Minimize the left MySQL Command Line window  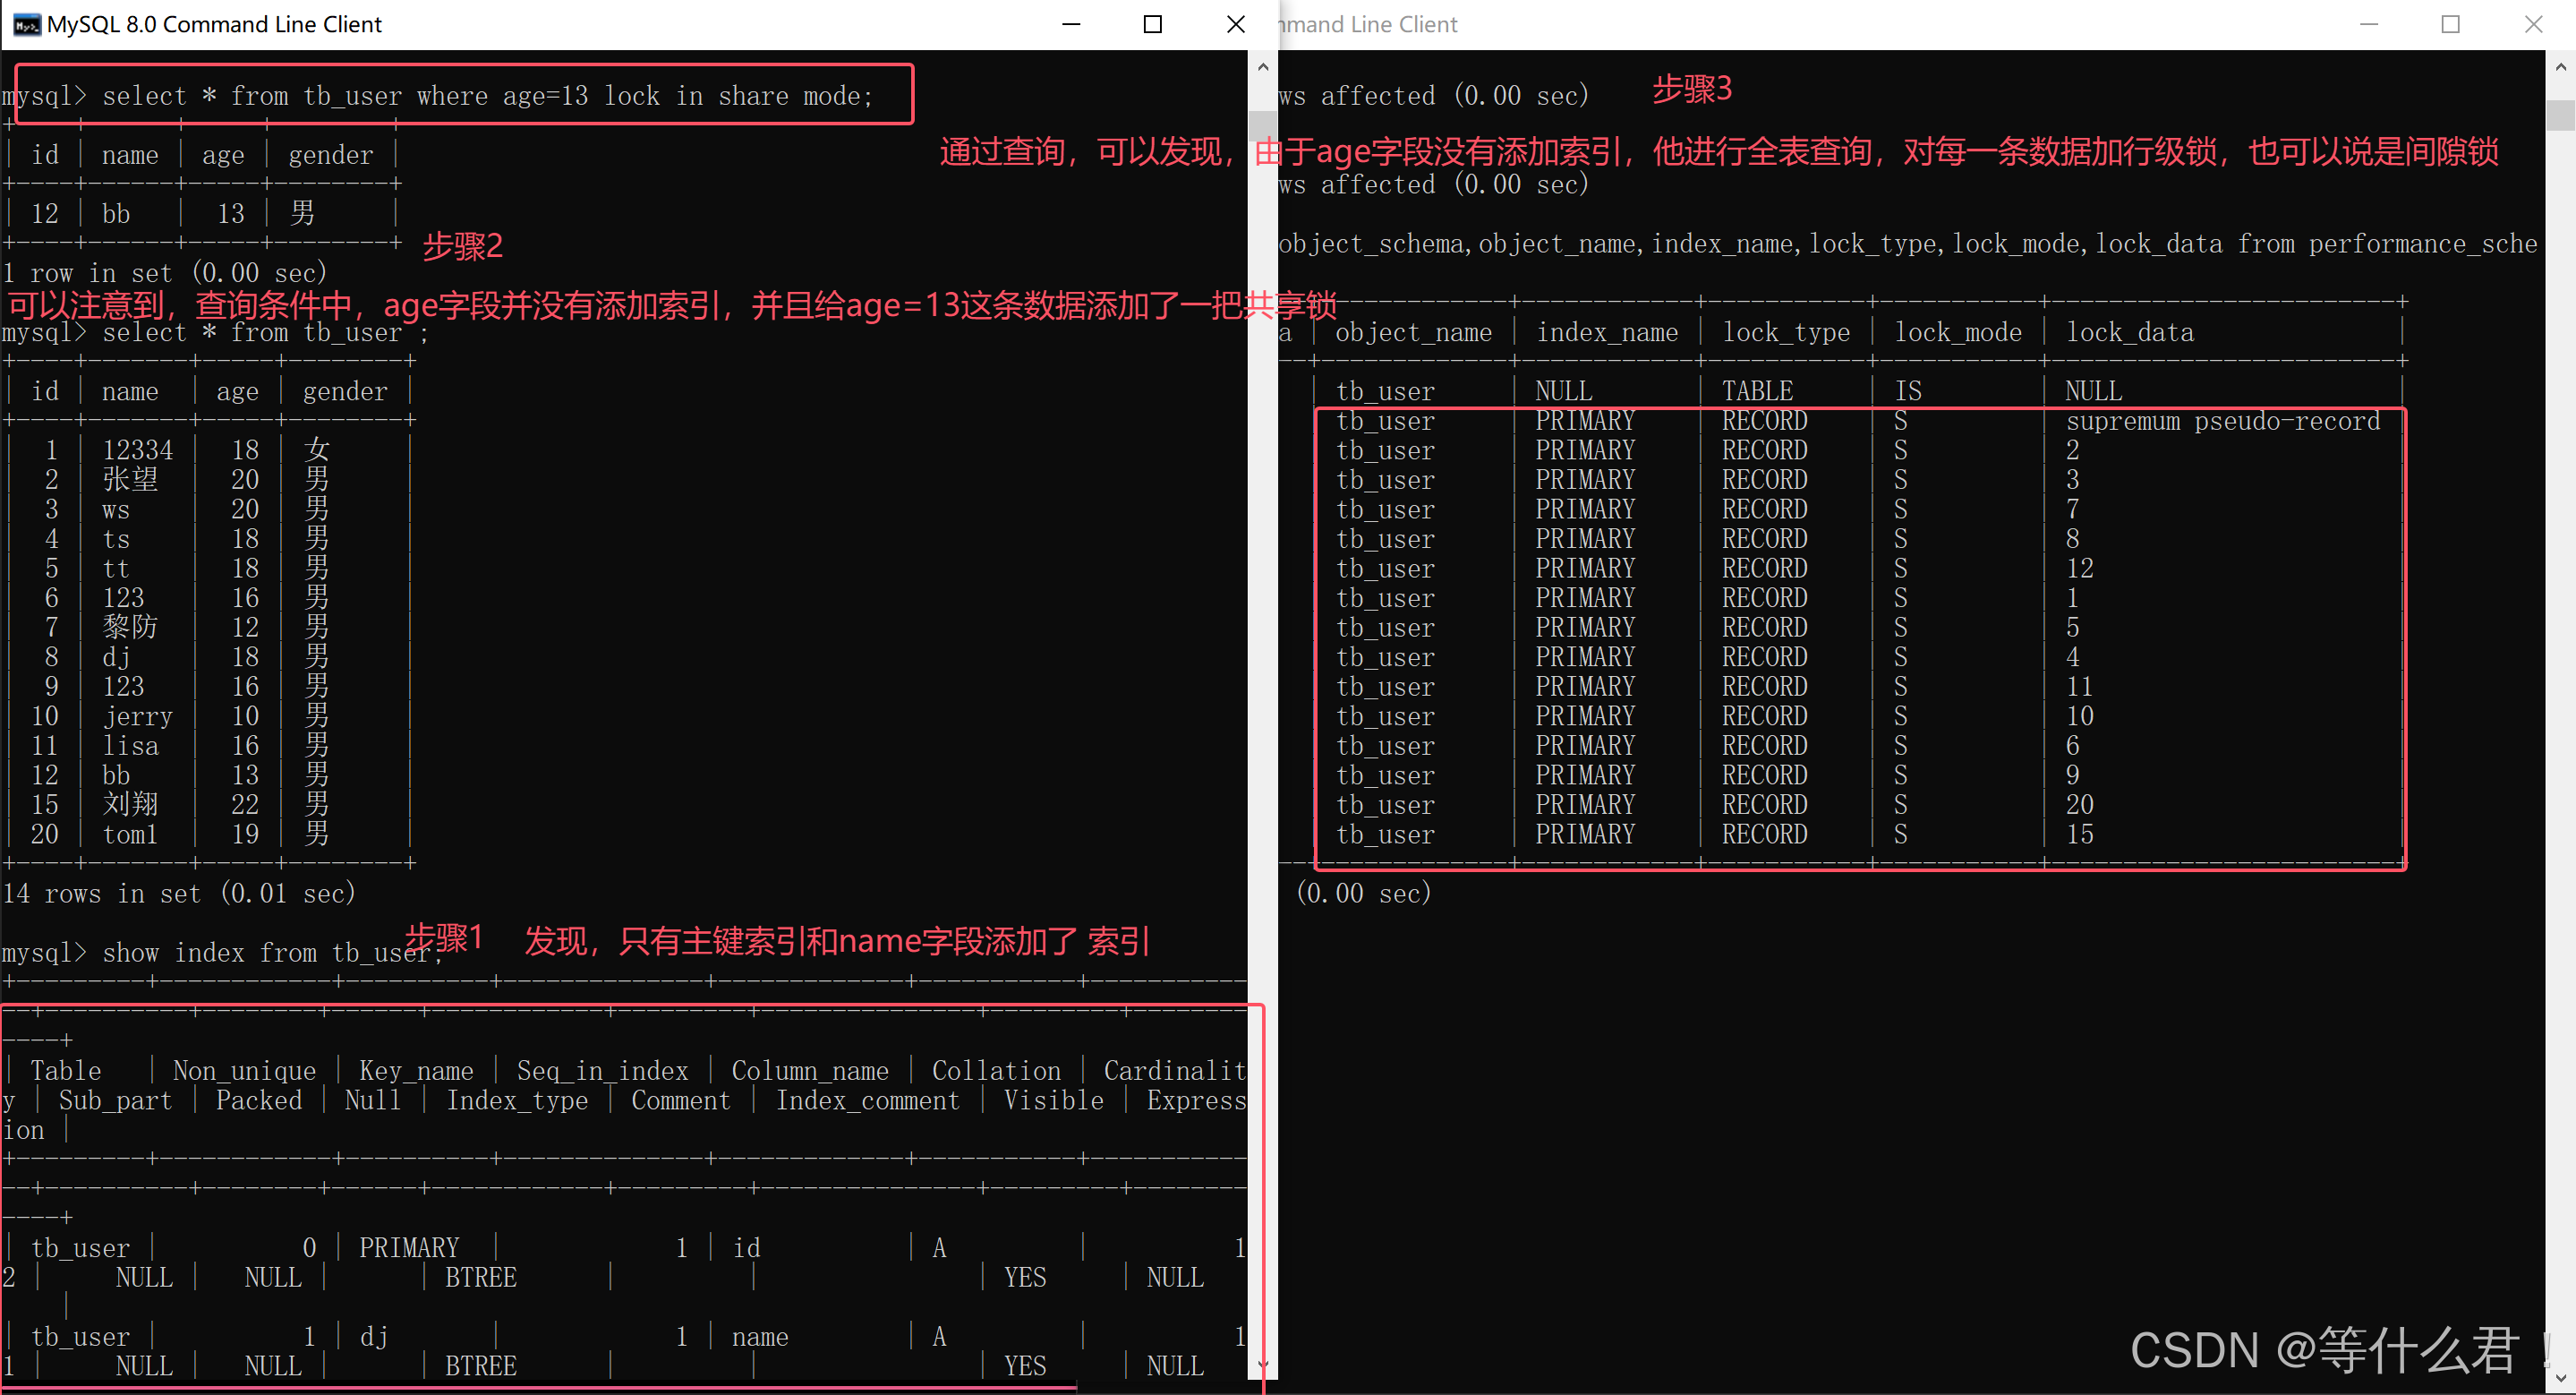1071,24
